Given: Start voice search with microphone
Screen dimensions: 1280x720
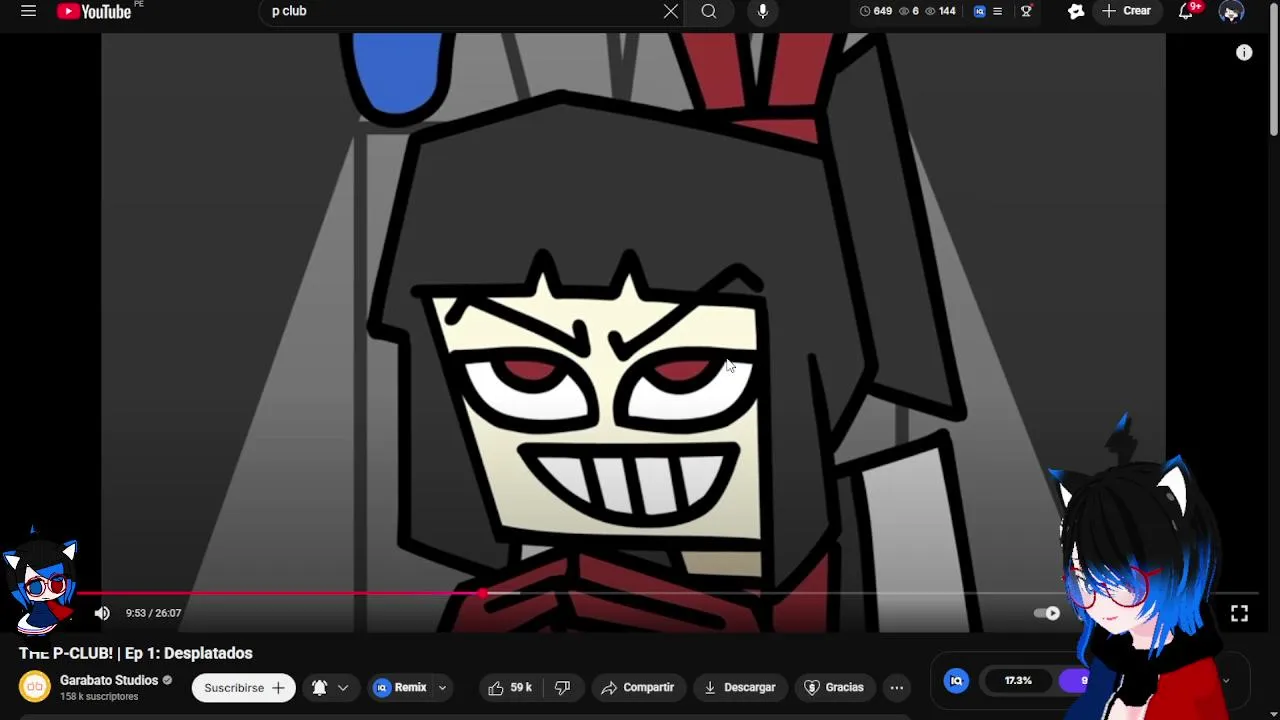Looking at the screenshot, I should 762,11.
